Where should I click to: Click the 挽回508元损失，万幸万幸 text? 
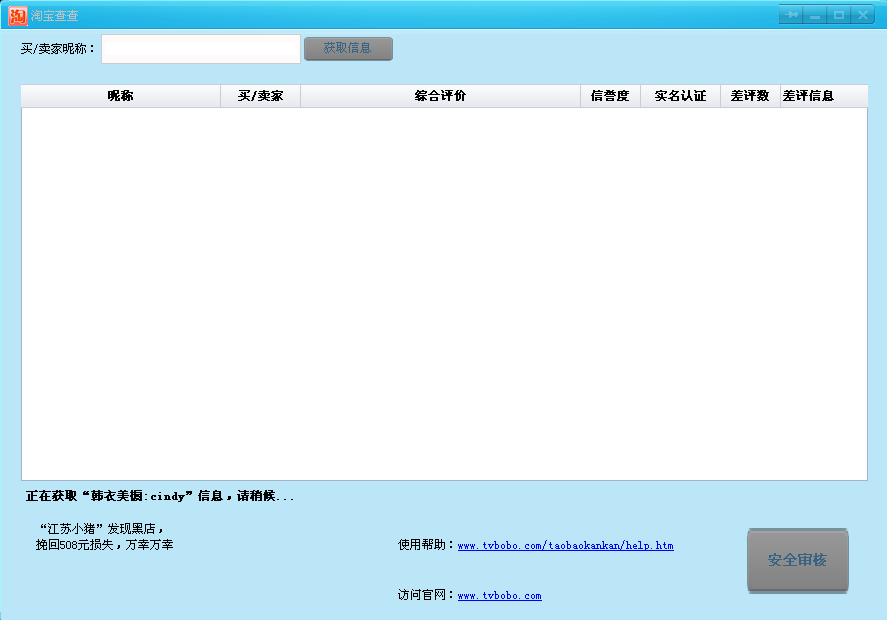pyautogui.click(x=105, y=545)
